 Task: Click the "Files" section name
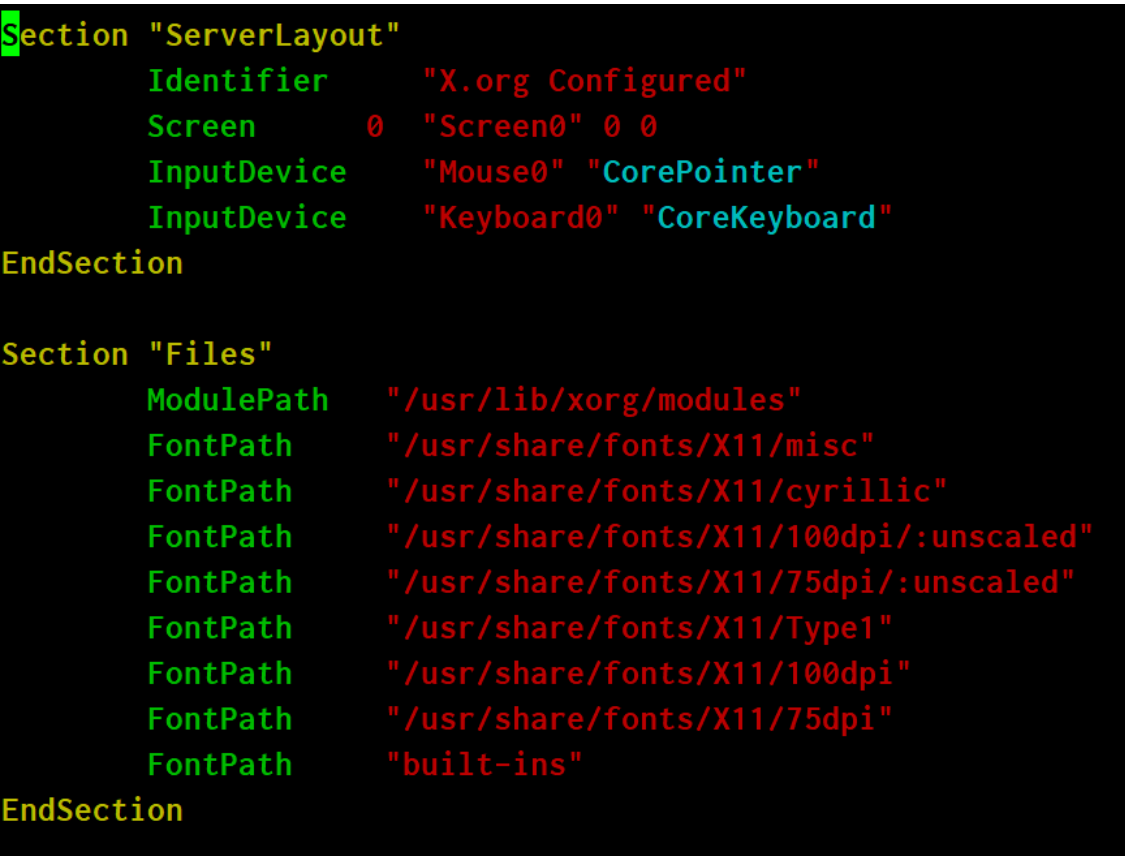point(210,354)
